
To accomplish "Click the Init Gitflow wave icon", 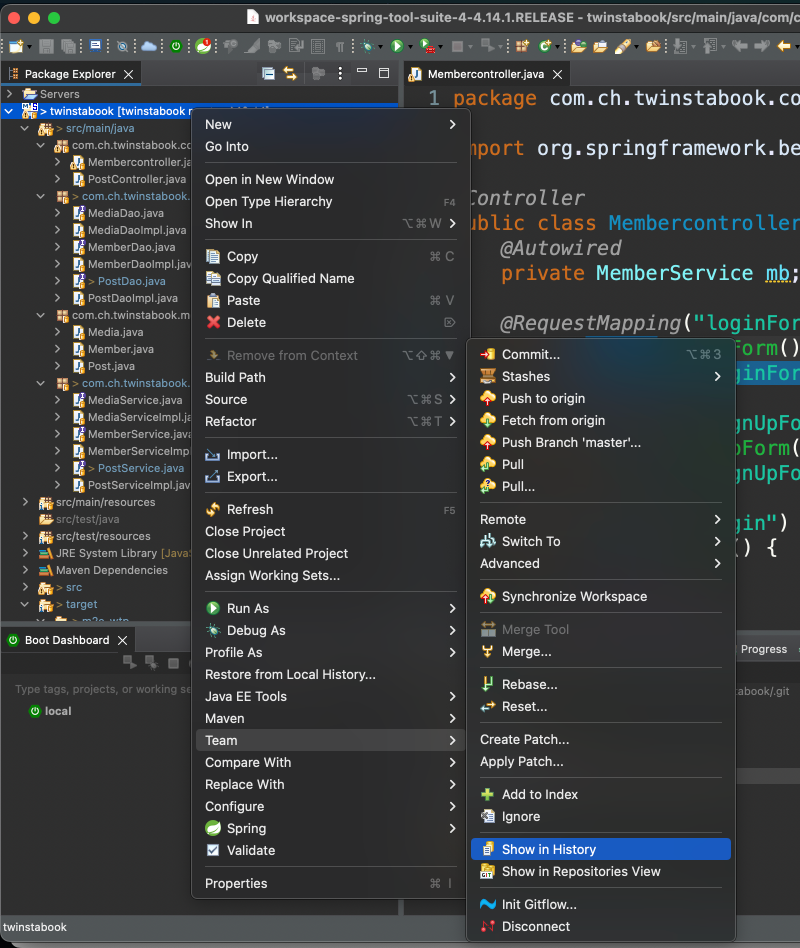I will point(487,904).
